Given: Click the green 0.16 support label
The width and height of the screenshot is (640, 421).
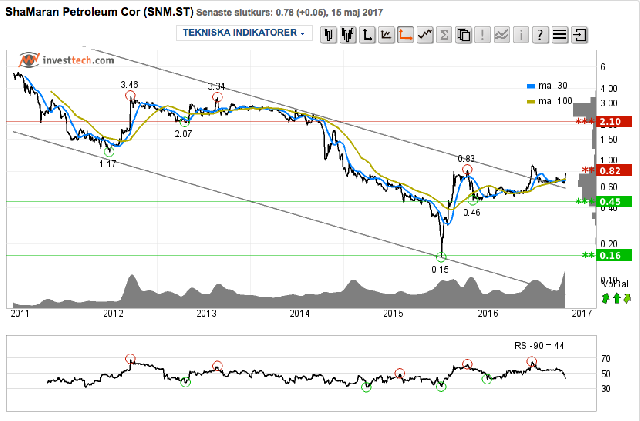Looking at the screenshot, I should [614, 256].
